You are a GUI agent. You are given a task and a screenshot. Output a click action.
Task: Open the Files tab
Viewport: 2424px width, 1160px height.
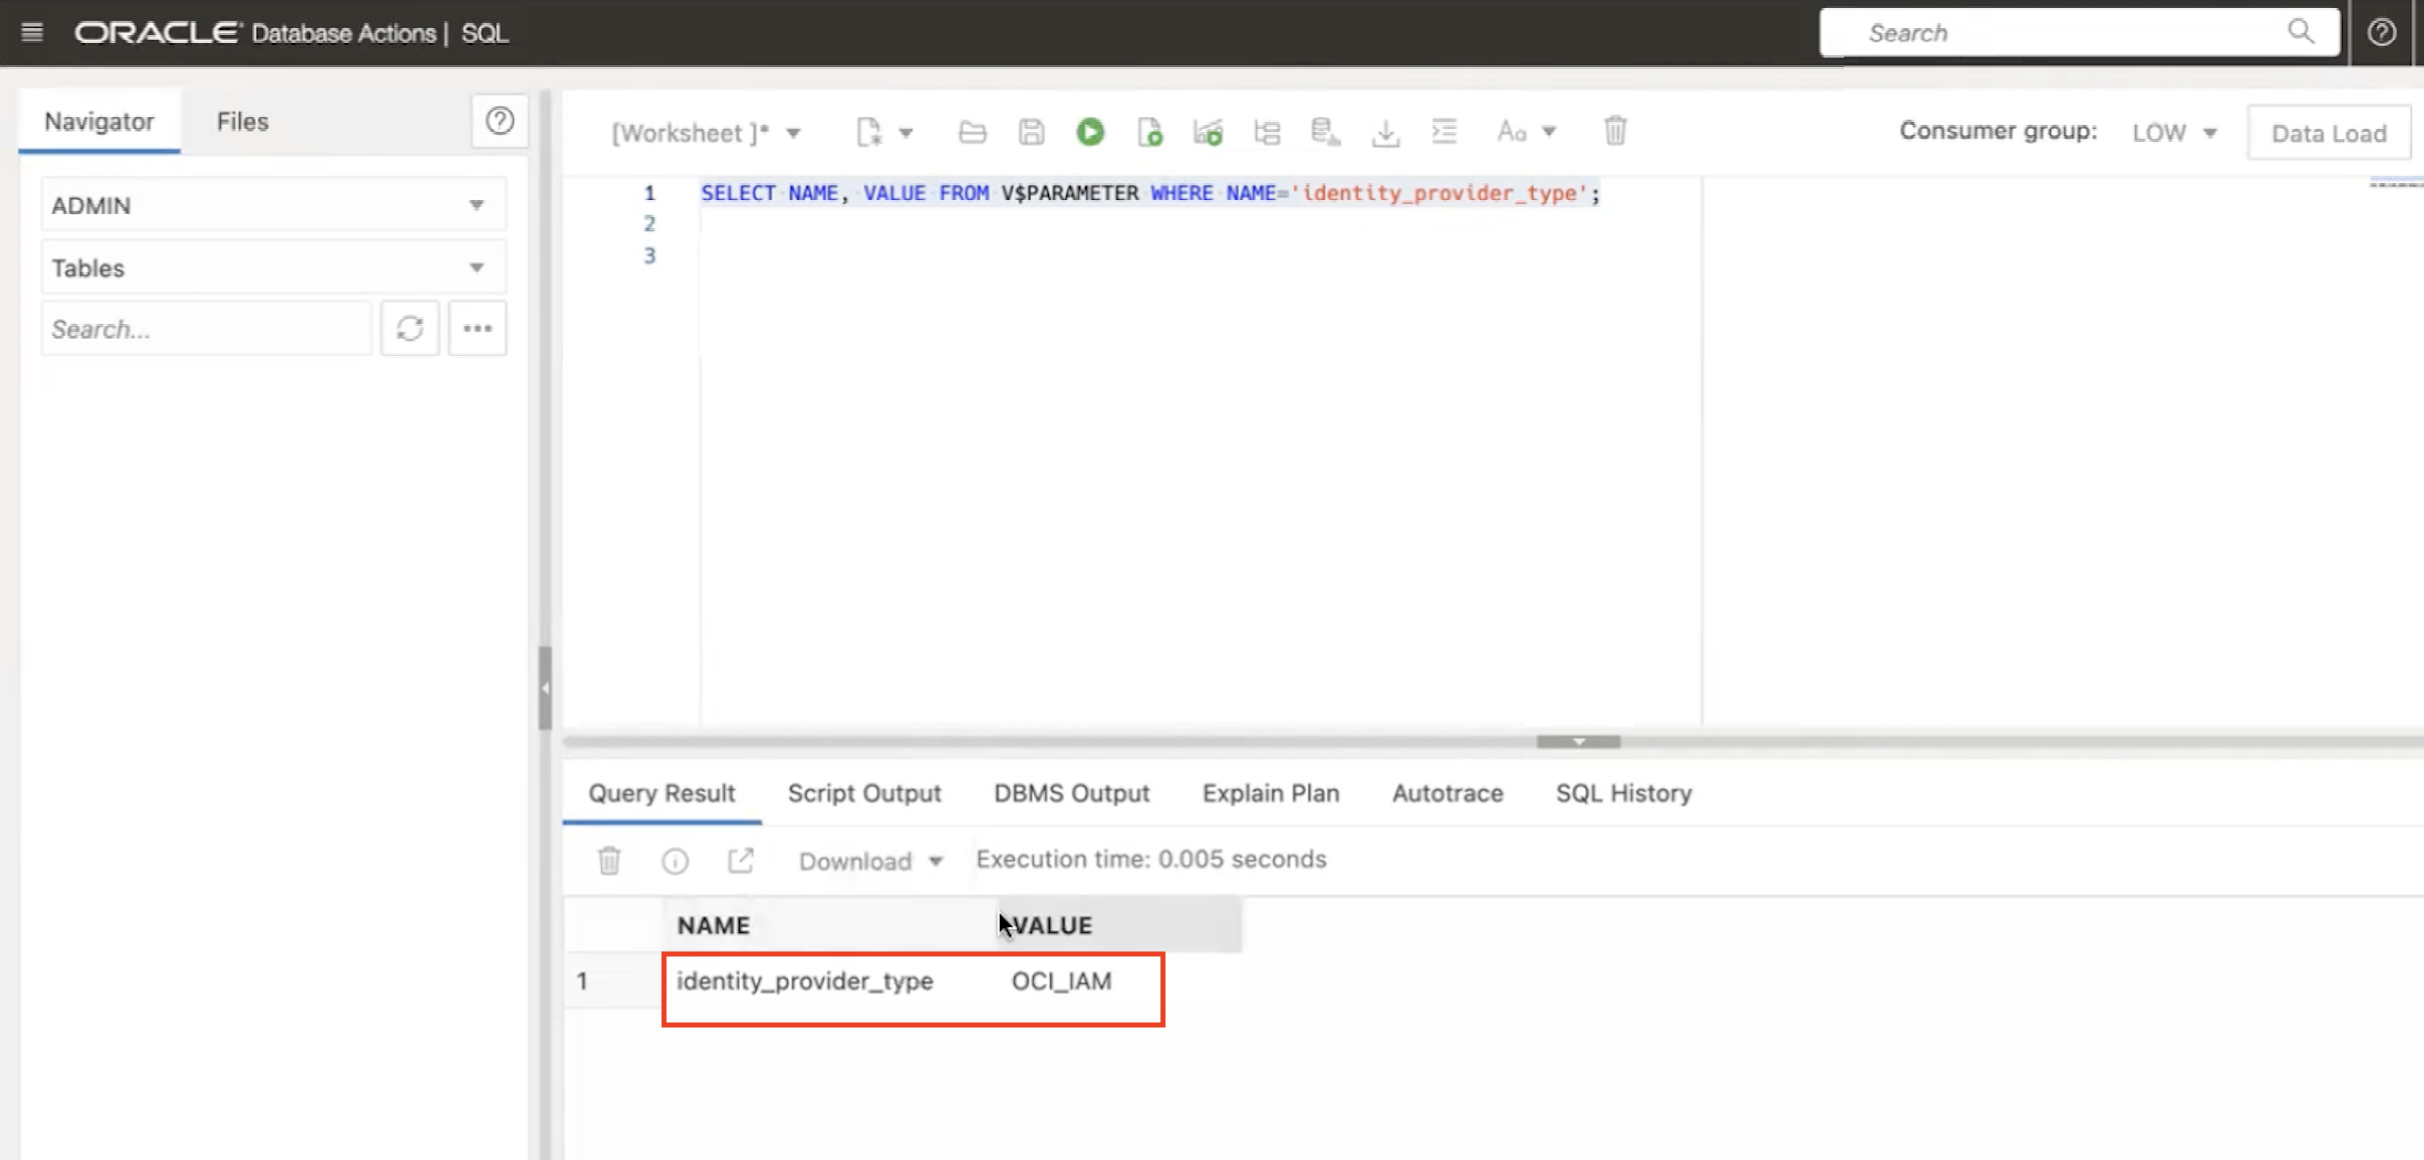pyautogui.click(x=242, y=122)
